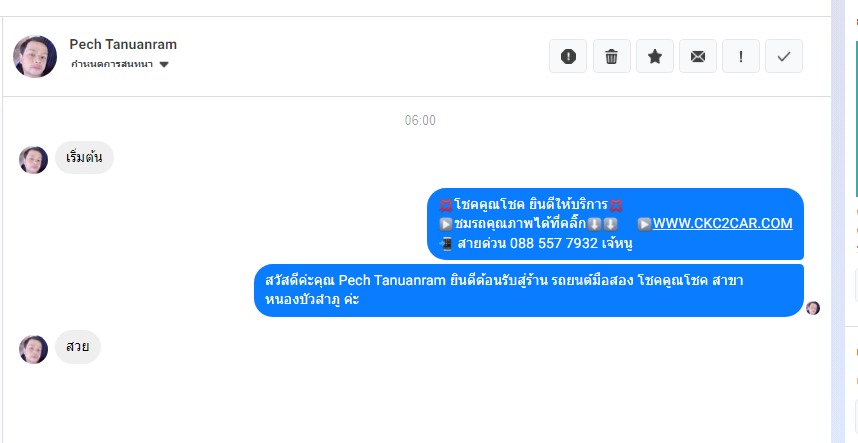This screenshot has height=443, width=858.
Task: Click the 06:00 timestamp
Action: (420, 120)
